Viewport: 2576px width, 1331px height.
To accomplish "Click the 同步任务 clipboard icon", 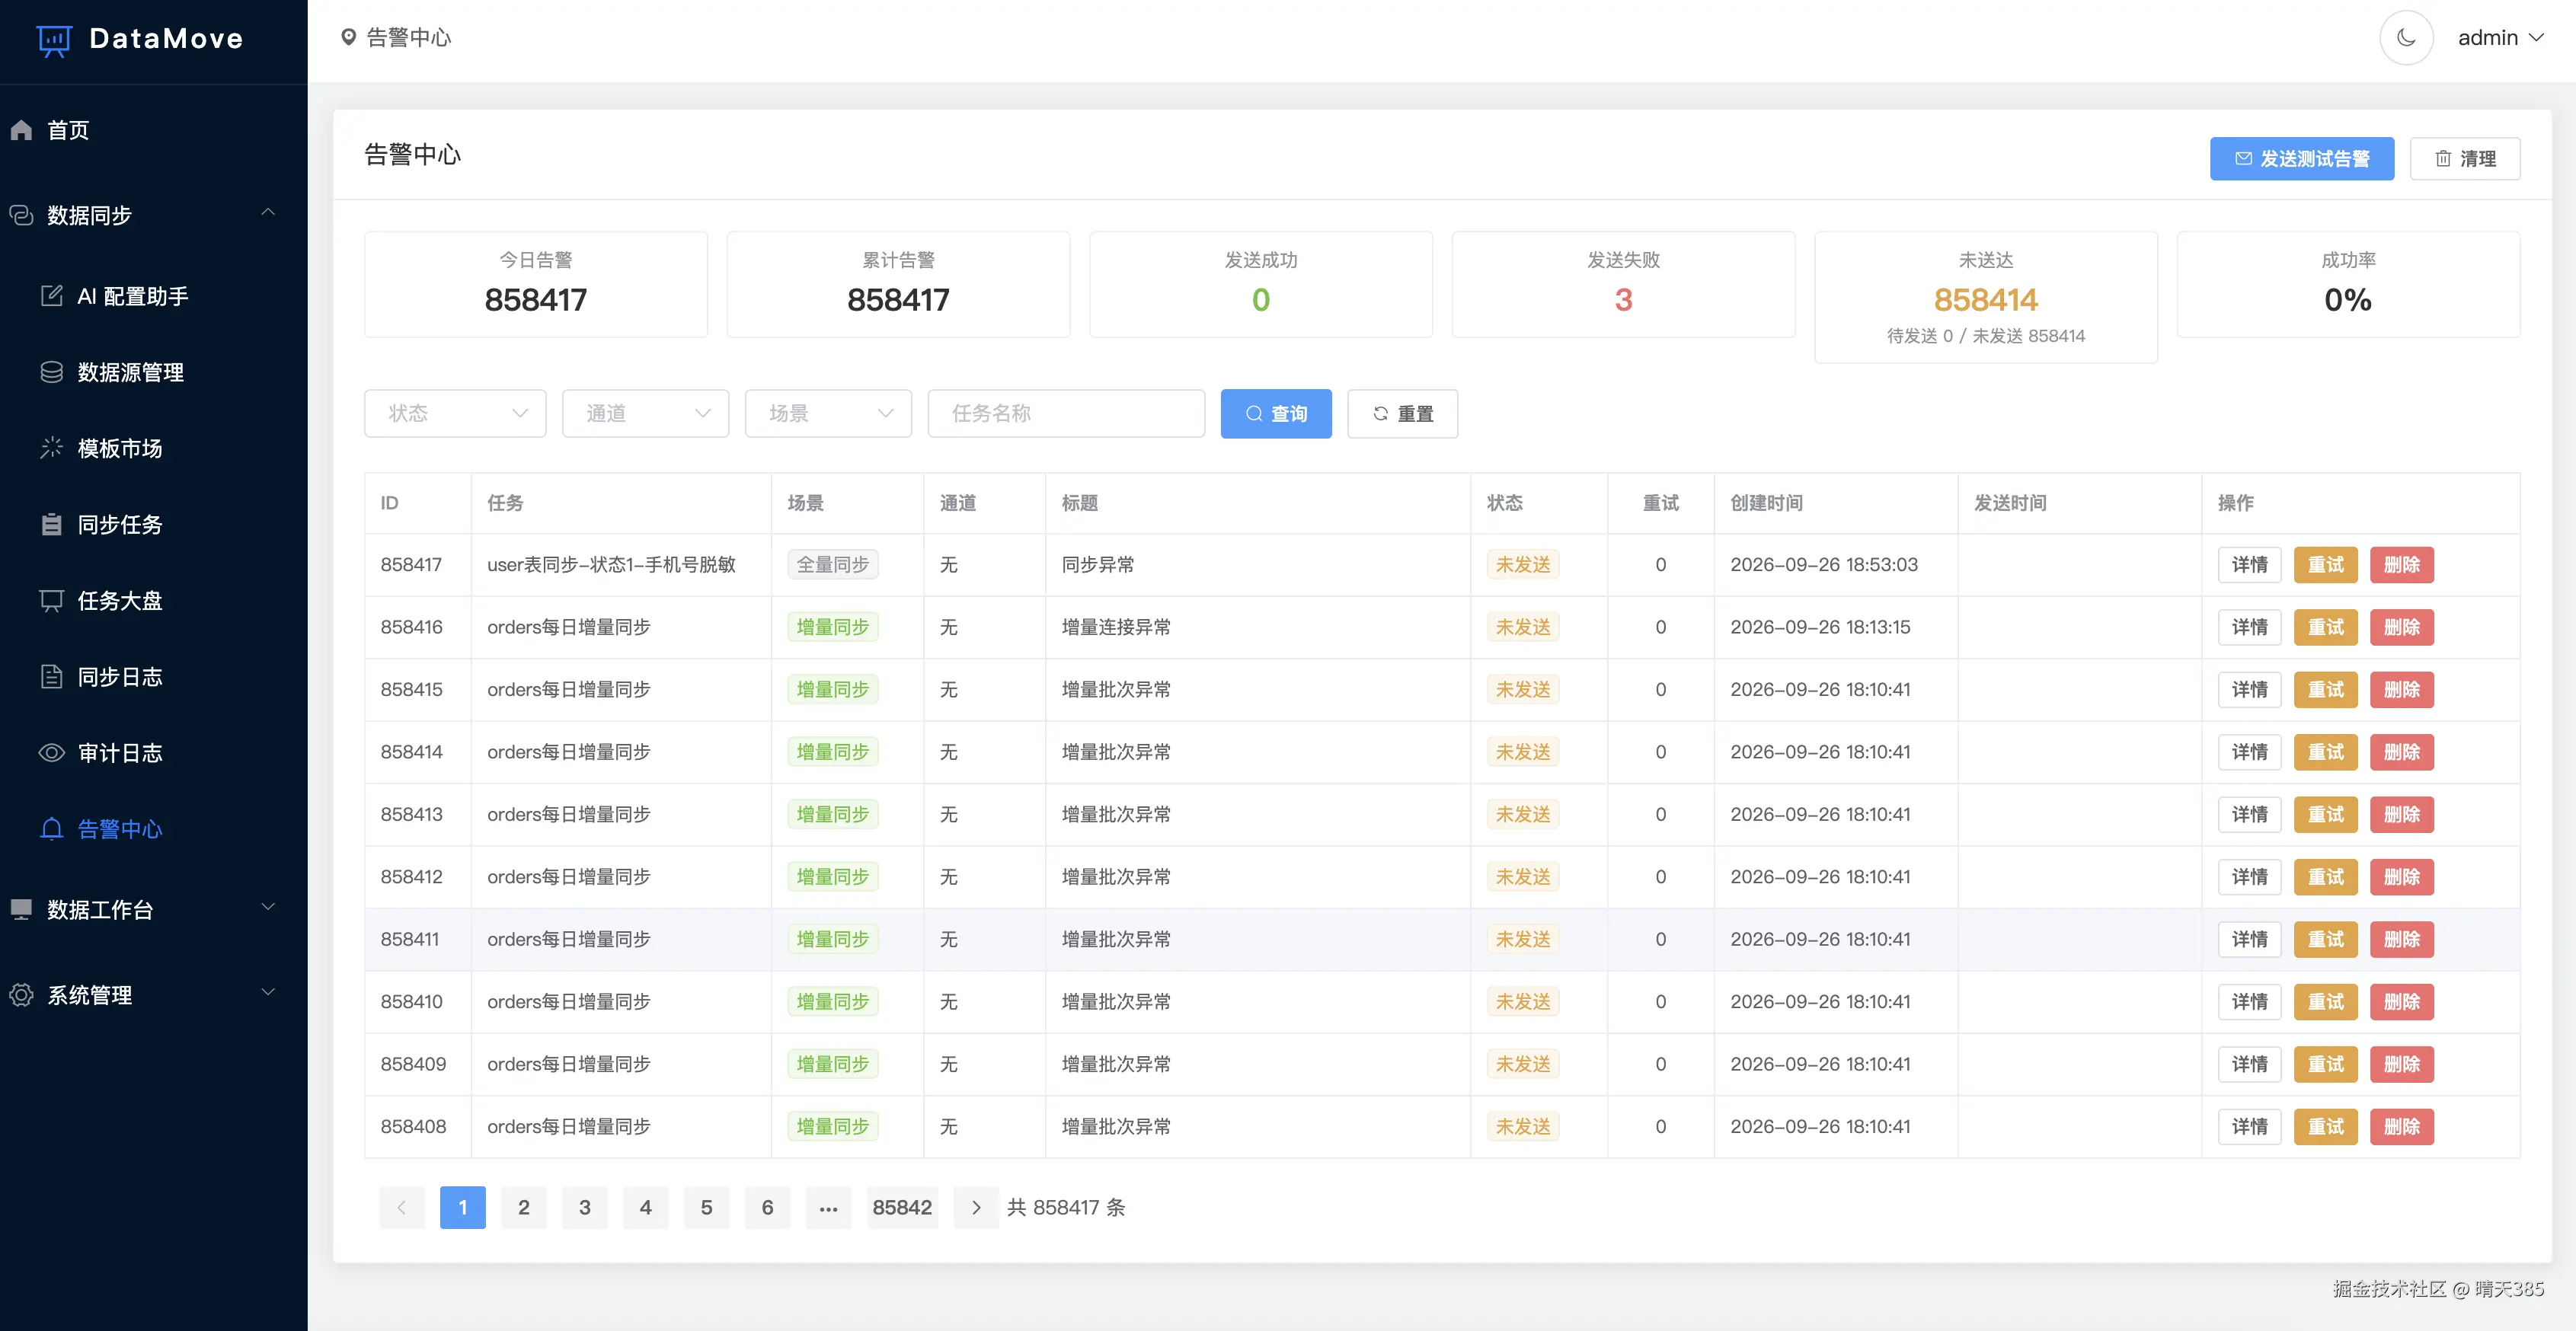I will tap(51, 524).
